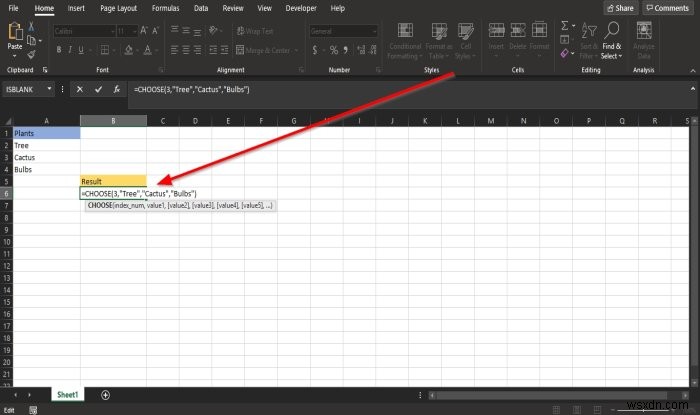Open Format as Table gallery
This screenshot has height=415, width=700.
[x=439, y=41]
